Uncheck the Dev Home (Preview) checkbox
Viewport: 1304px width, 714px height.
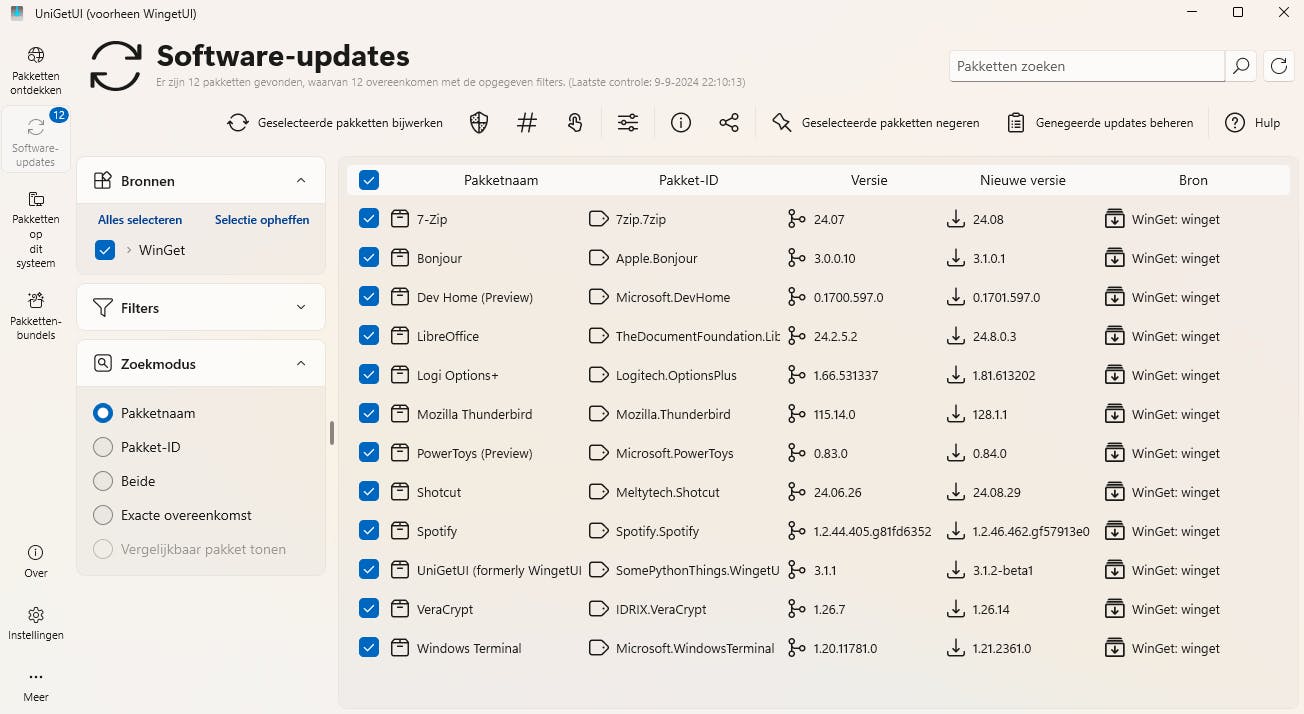369,297
